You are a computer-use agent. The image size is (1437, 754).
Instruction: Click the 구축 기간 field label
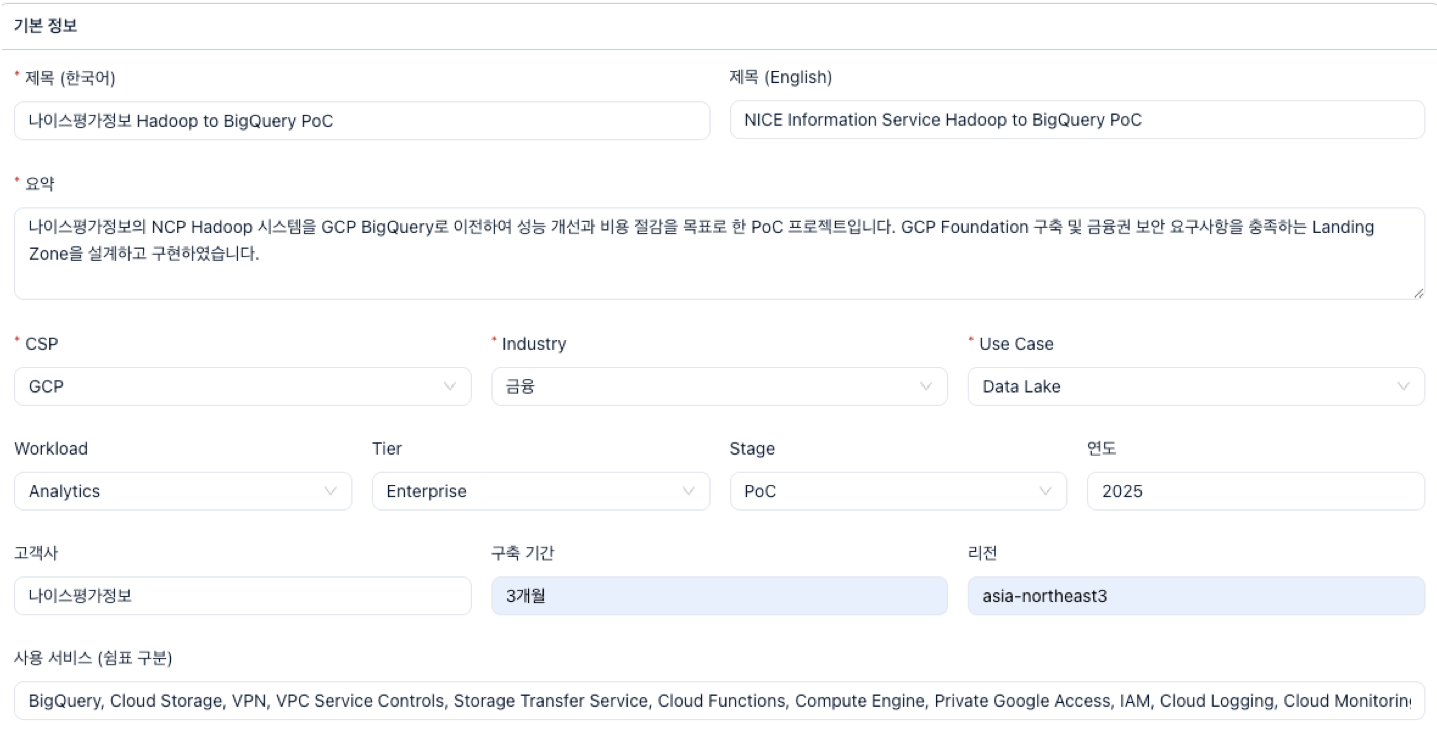[523, 554]
